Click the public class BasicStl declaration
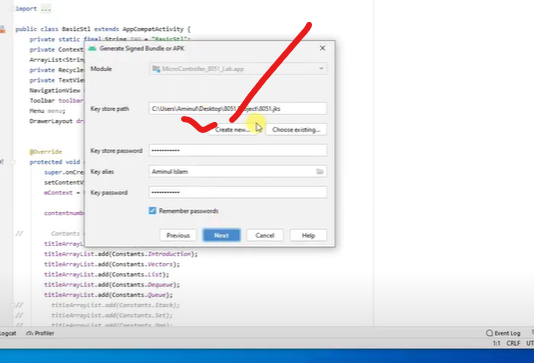The width and height of the screenshot is (534, 363). 103,29
